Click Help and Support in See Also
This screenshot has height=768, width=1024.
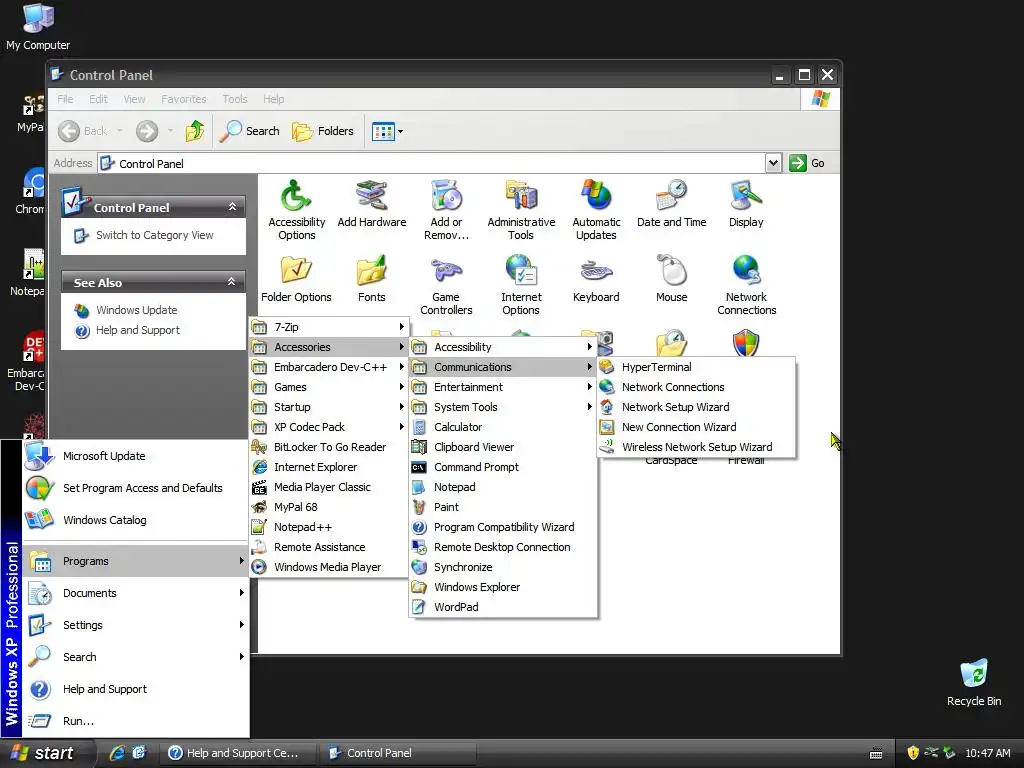[138, 330]
